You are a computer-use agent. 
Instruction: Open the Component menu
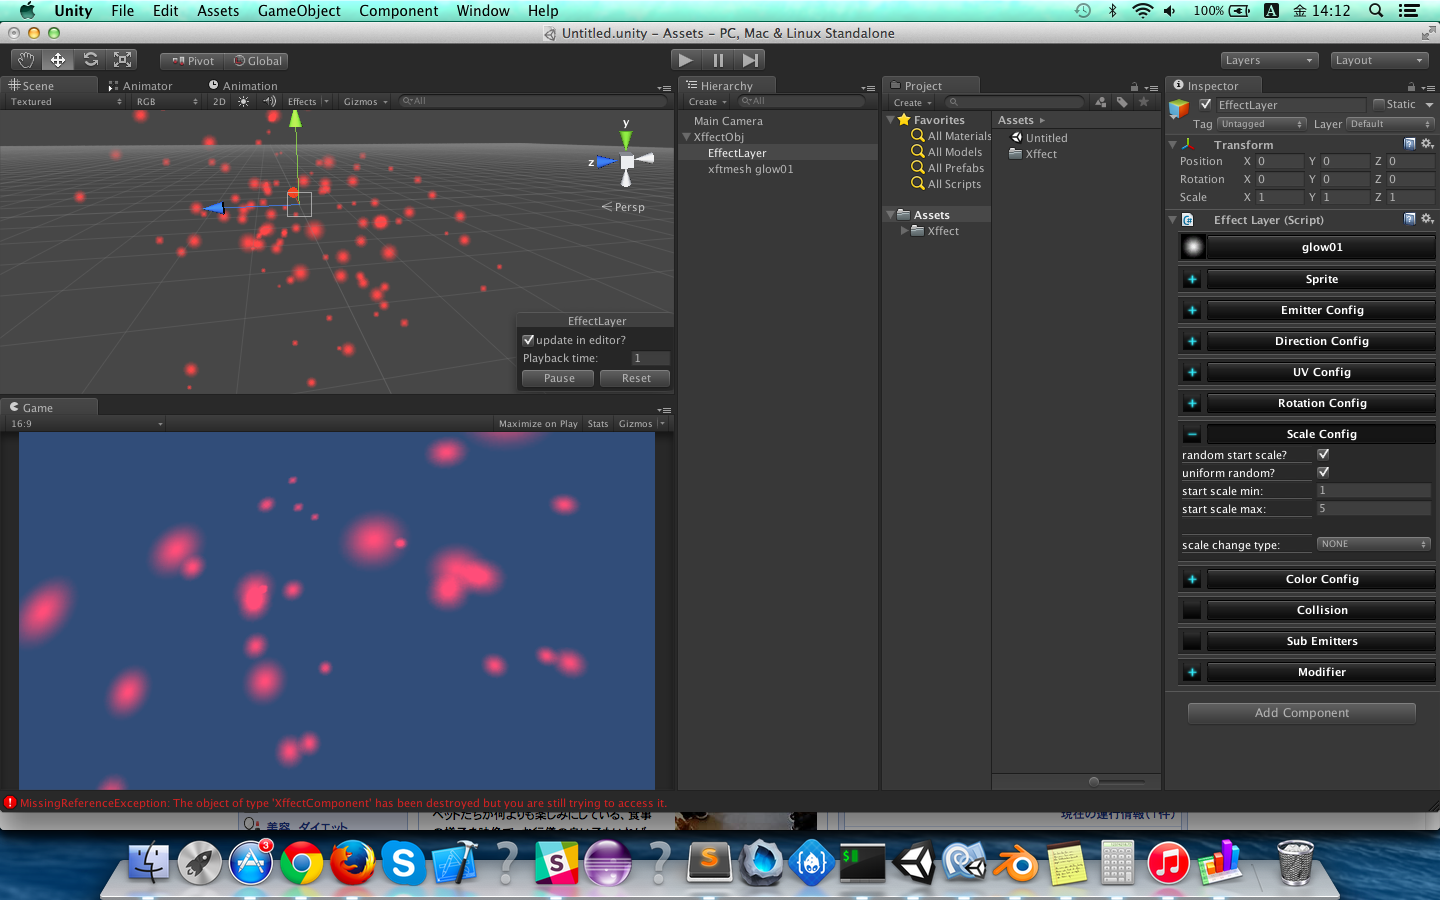[x=399, y=11]
